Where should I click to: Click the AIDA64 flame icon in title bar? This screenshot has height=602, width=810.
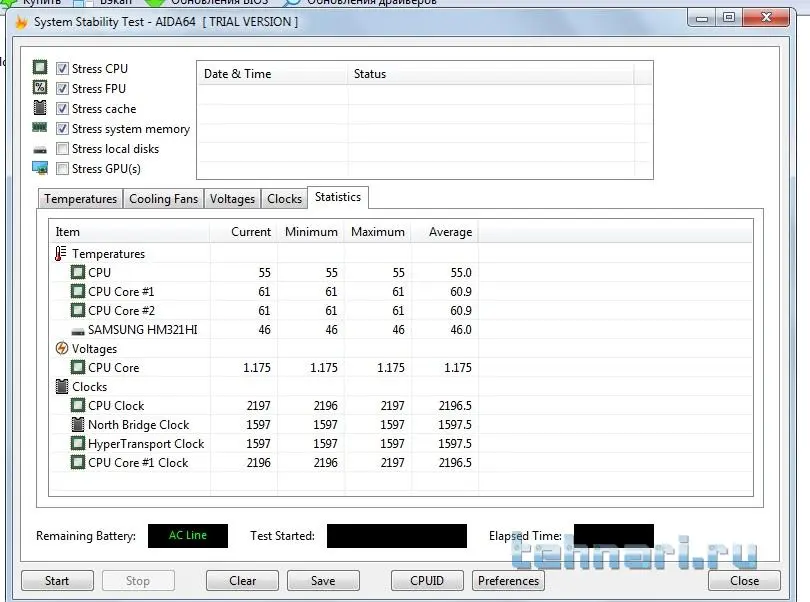tap(21, 22)
